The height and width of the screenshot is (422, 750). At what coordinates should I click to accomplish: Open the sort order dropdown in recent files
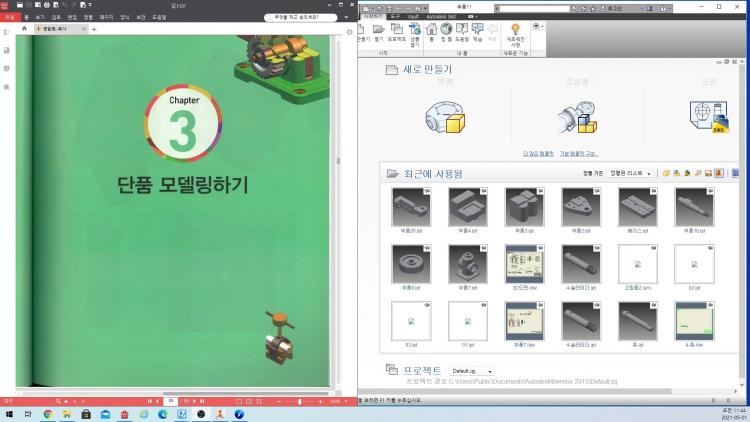click(631, 173)
